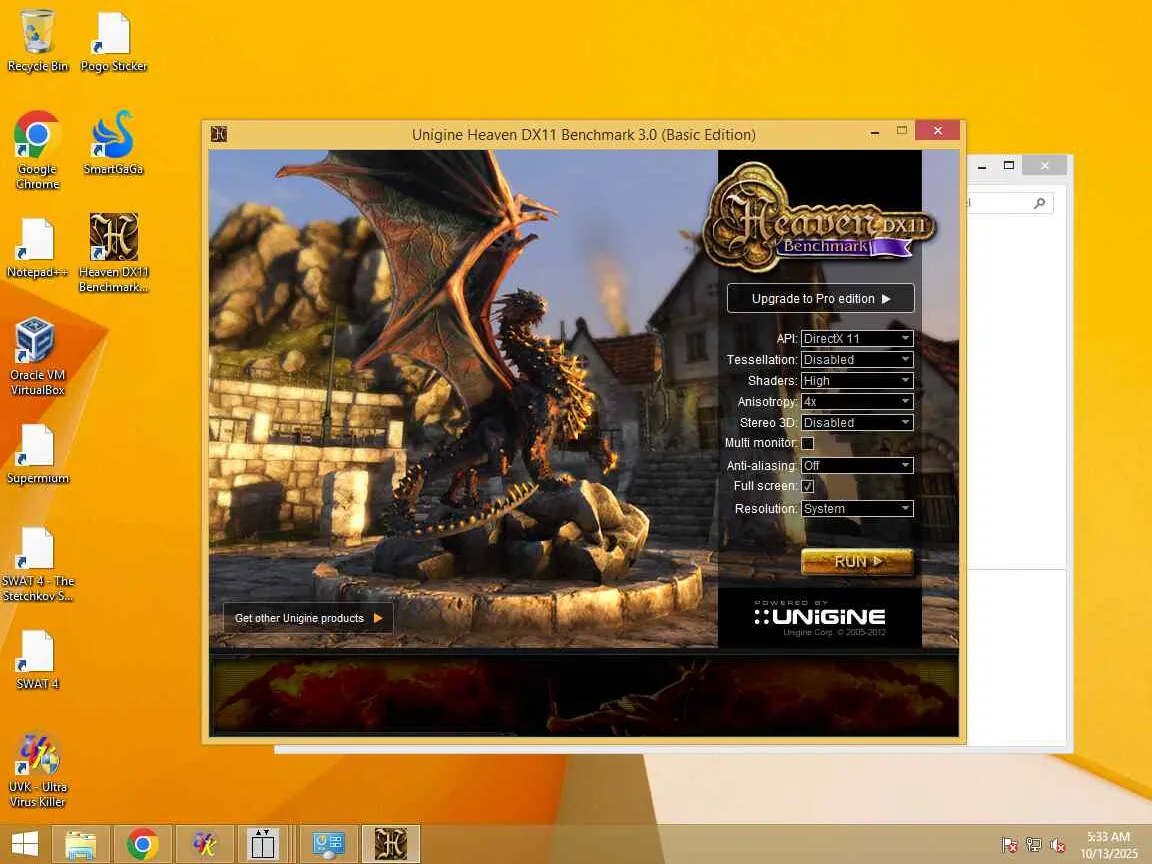The width and height of the screenshot is (1152, 864).
Task: Open the network tray icon
Action: (1034, 845)
